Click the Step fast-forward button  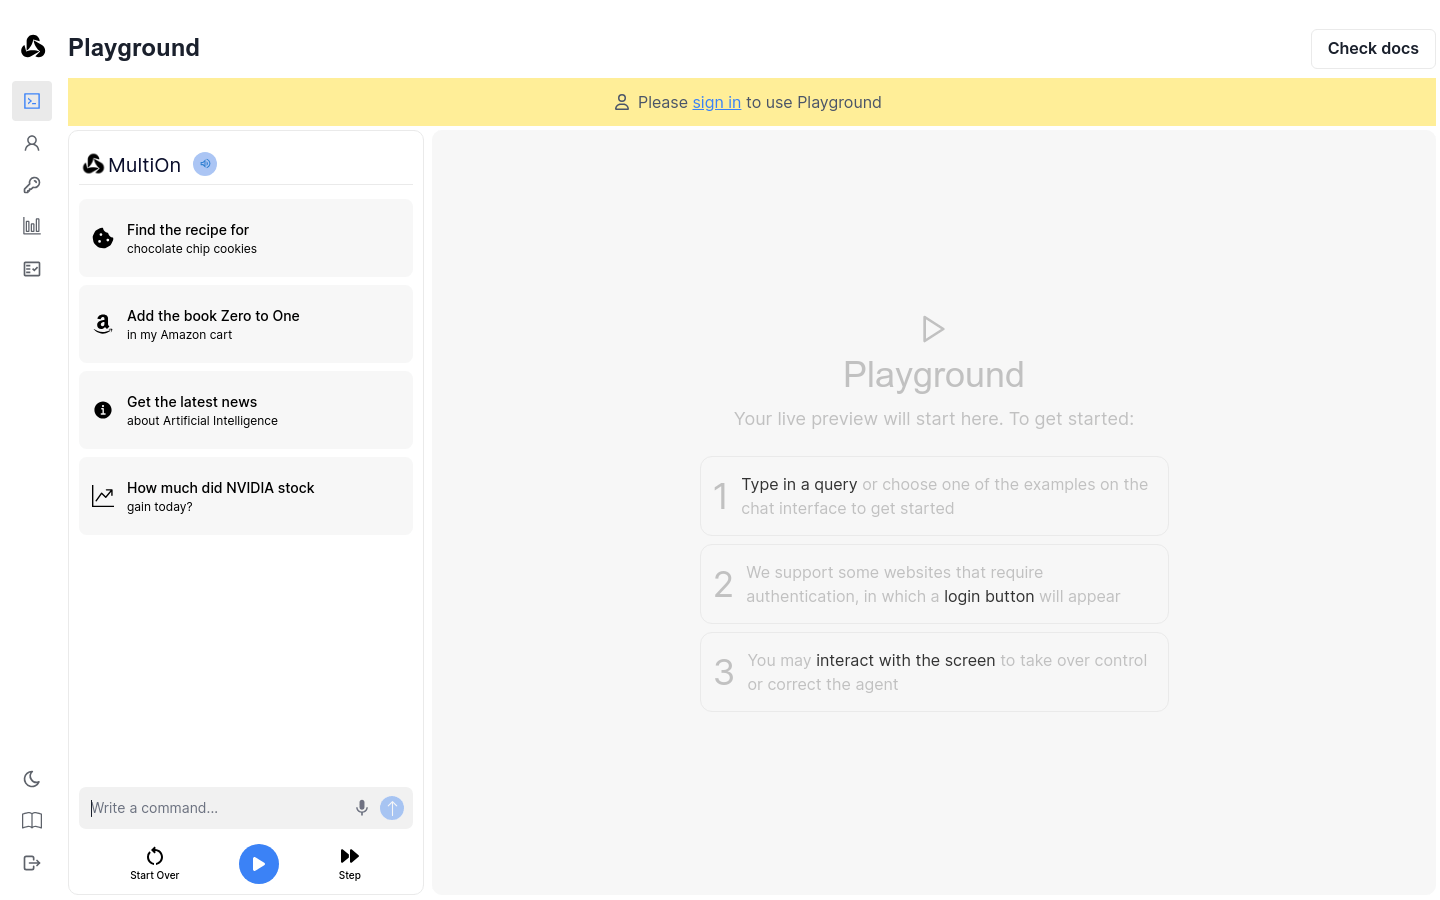pos(350,863)
